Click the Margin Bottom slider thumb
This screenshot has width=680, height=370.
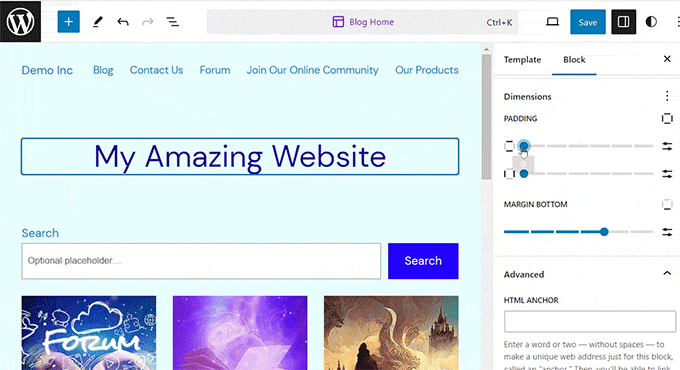604,232
